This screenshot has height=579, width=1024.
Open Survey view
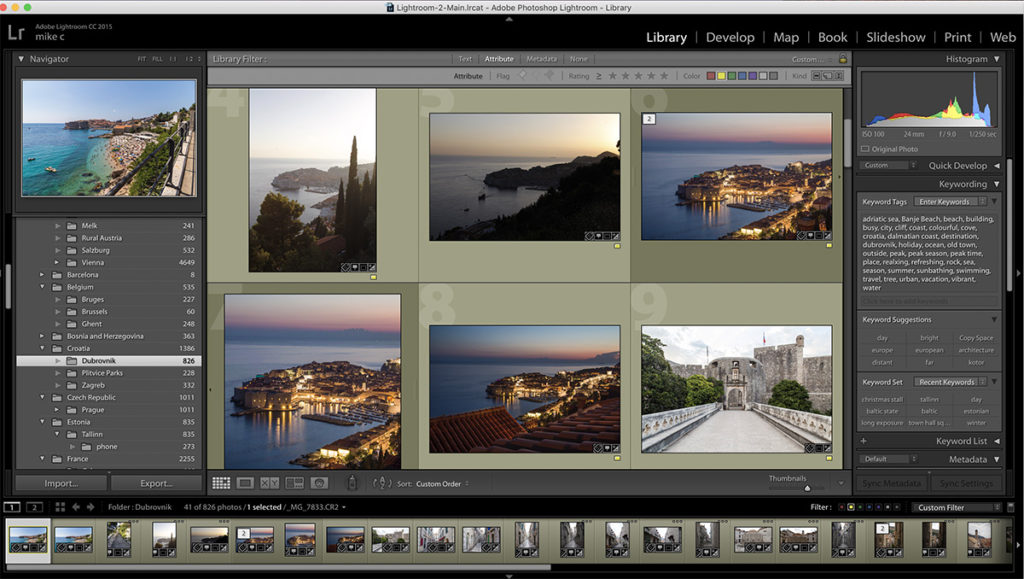[296, 482]
